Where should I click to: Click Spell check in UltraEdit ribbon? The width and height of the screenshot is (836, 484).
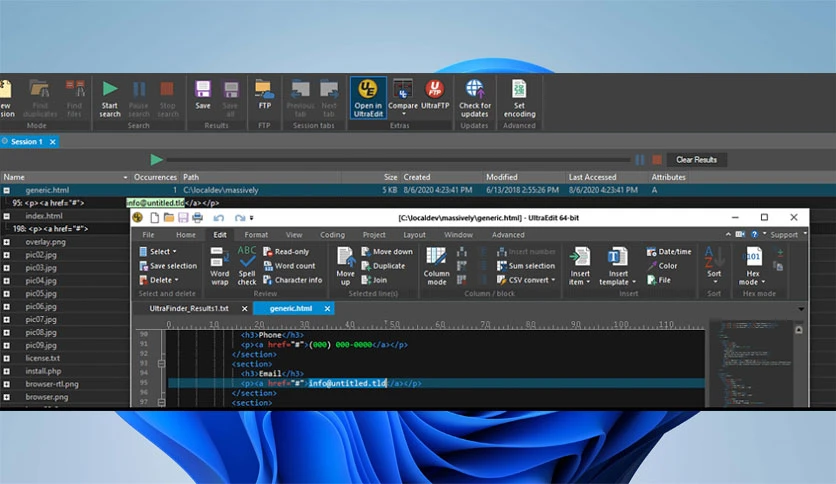(x=246, y=266)
